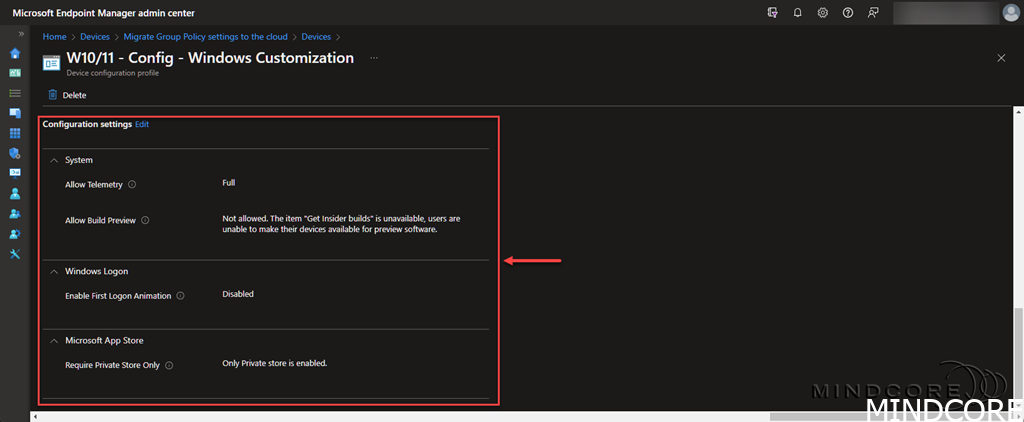
Task: Open the Apps grid icon in sidebar
Action: [x=15, y=133]
